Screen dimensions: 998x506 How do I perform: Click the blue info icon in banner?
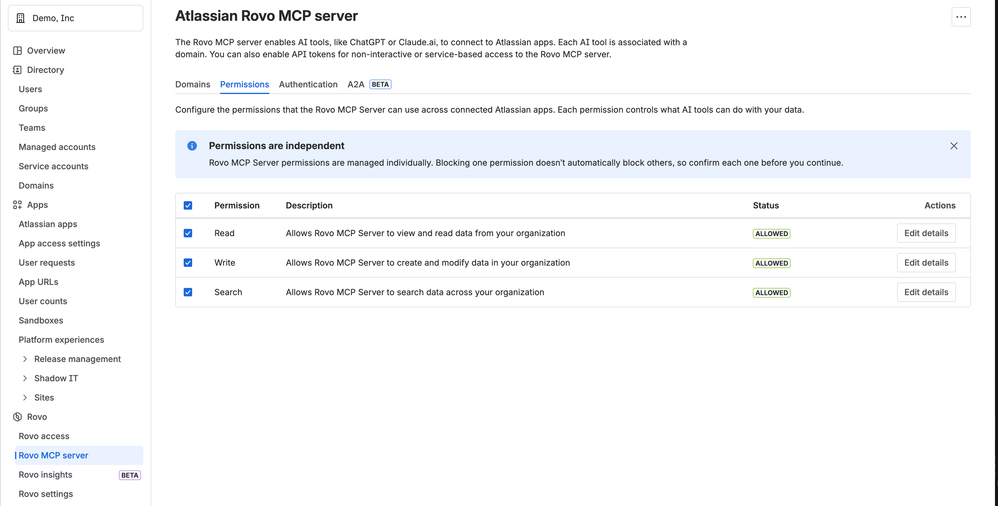pyautogui.click(x=192, y=146)
